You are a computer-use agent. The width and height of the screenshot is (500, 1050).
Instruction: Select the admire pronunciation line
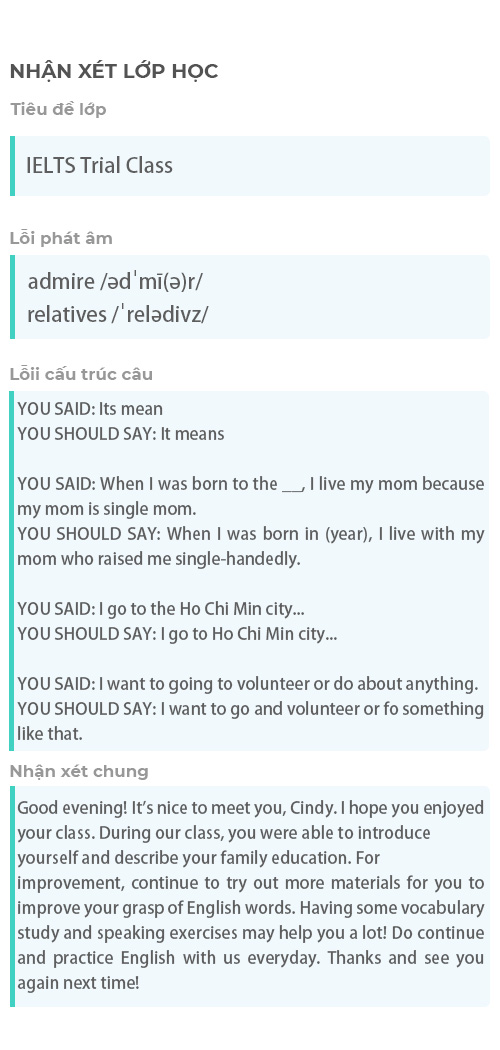[114, 282]
